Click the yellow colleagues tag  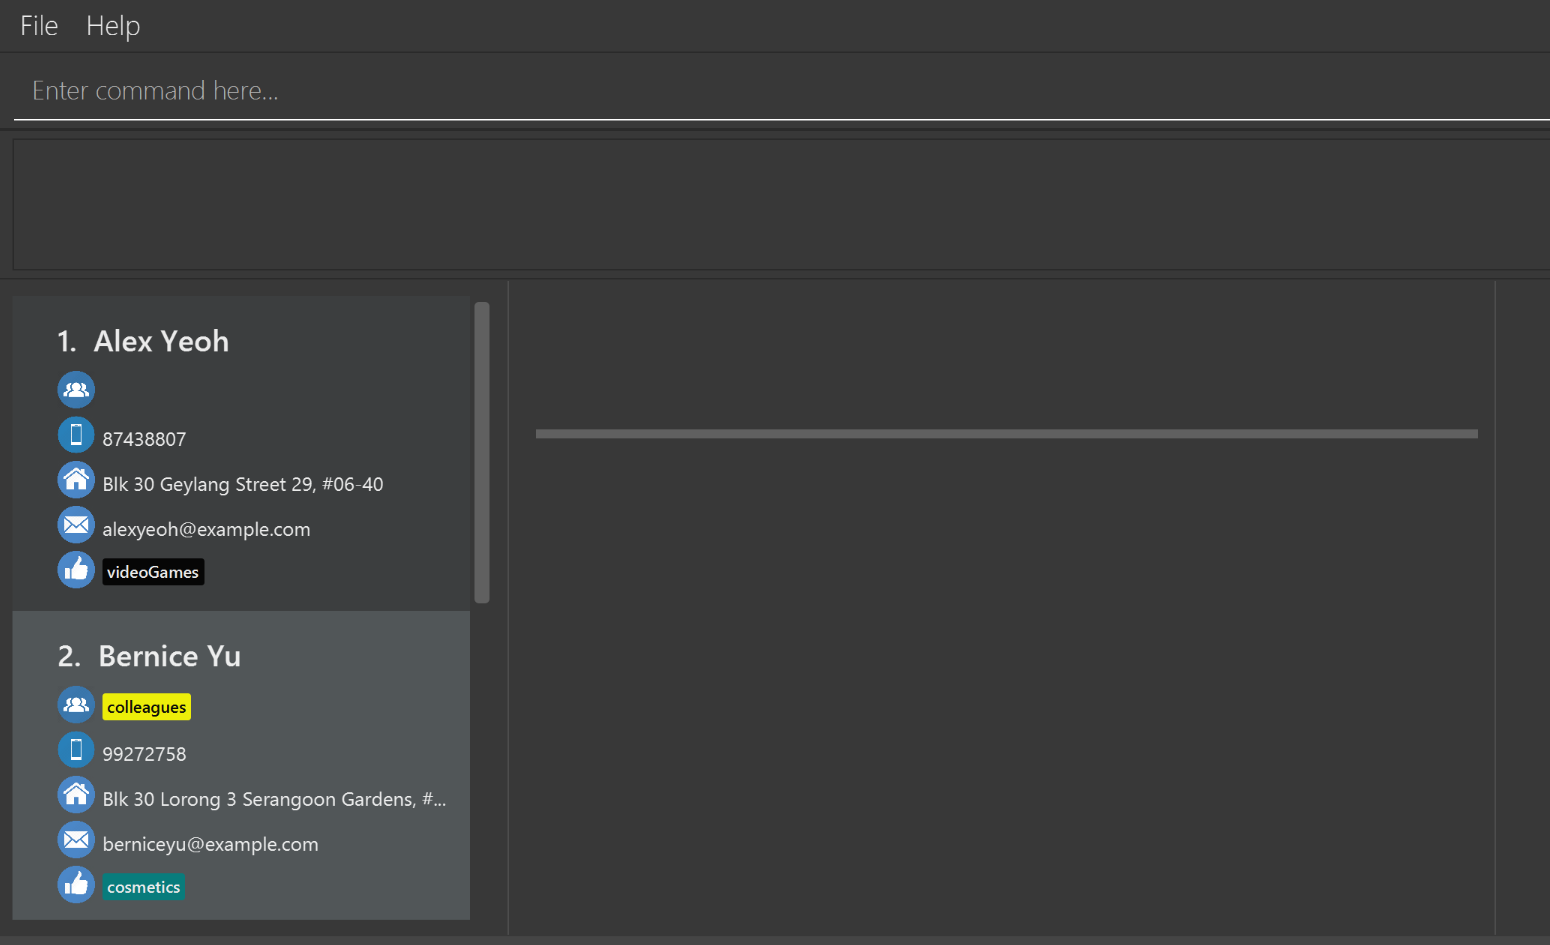tap(146, 707)
